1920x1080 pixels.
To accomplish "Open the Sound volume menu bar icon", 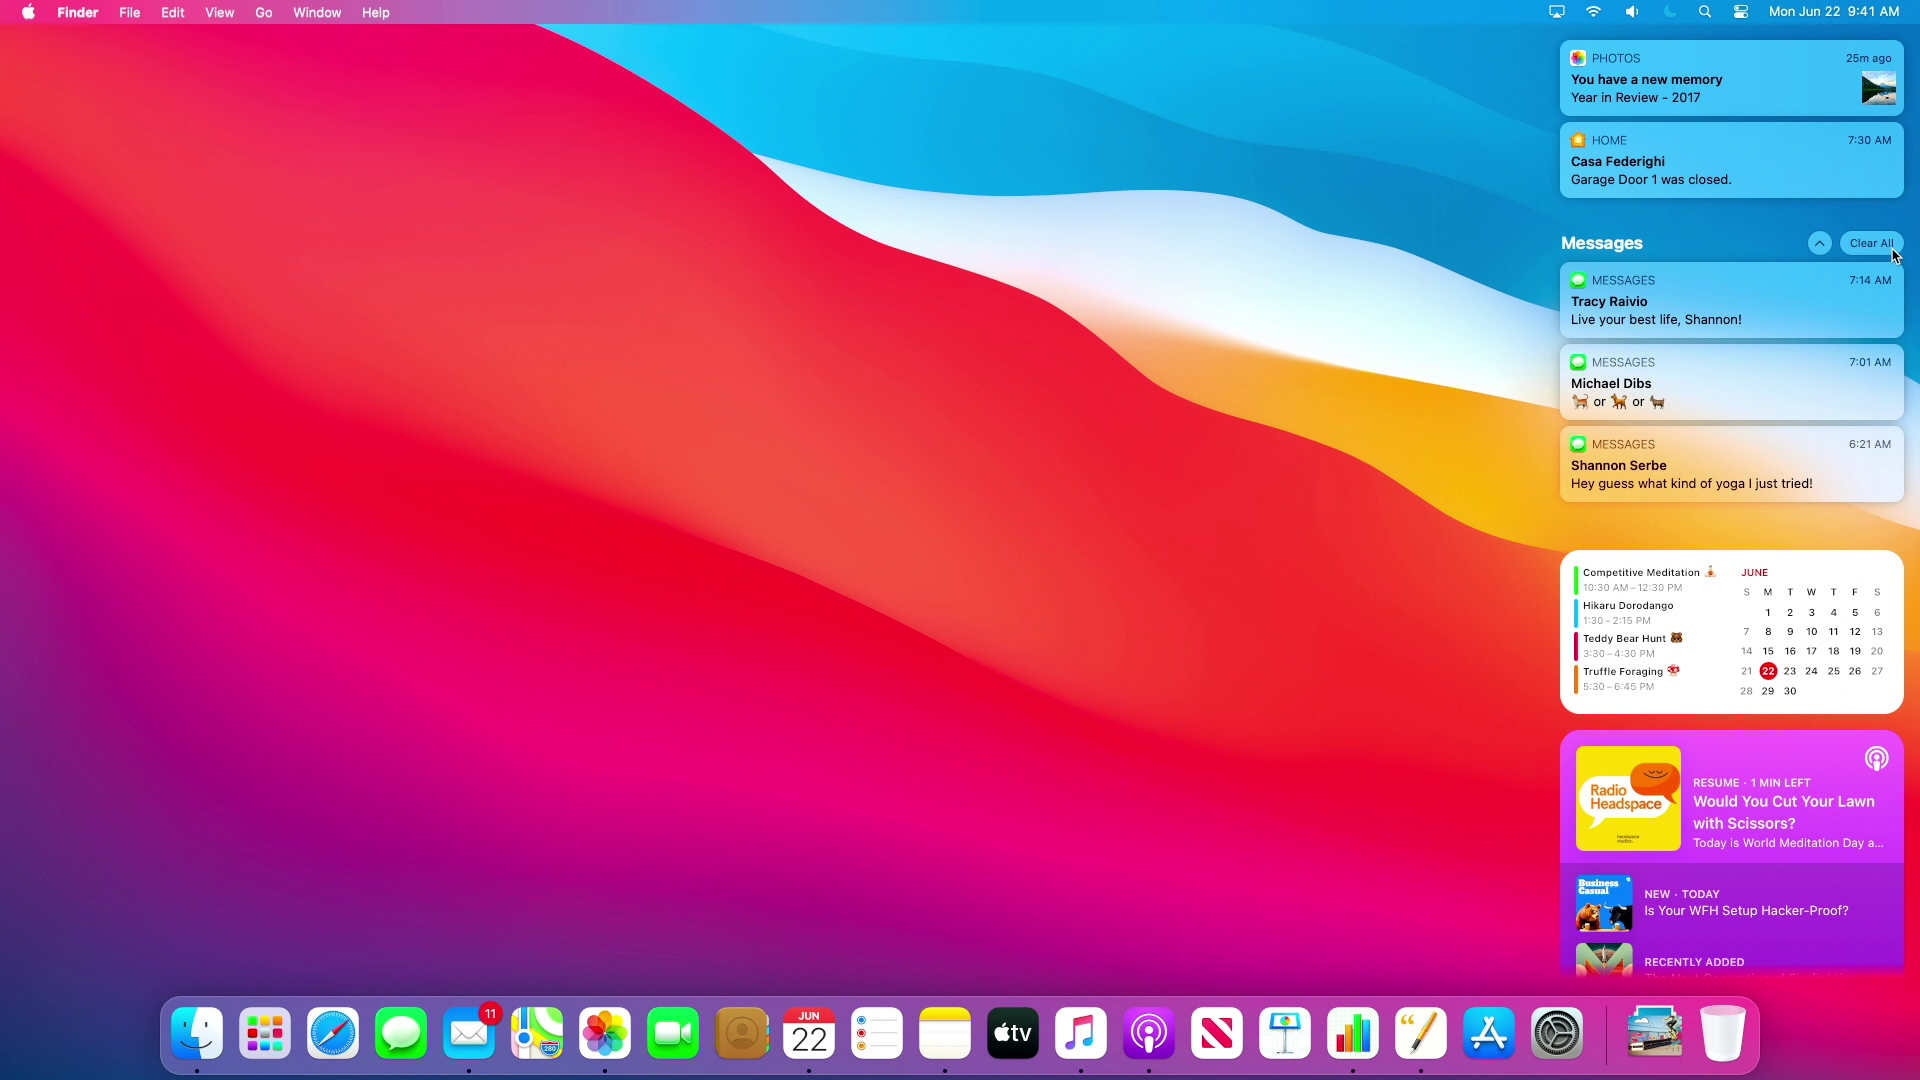I will pyautogui.click(x=1632, y=12).
